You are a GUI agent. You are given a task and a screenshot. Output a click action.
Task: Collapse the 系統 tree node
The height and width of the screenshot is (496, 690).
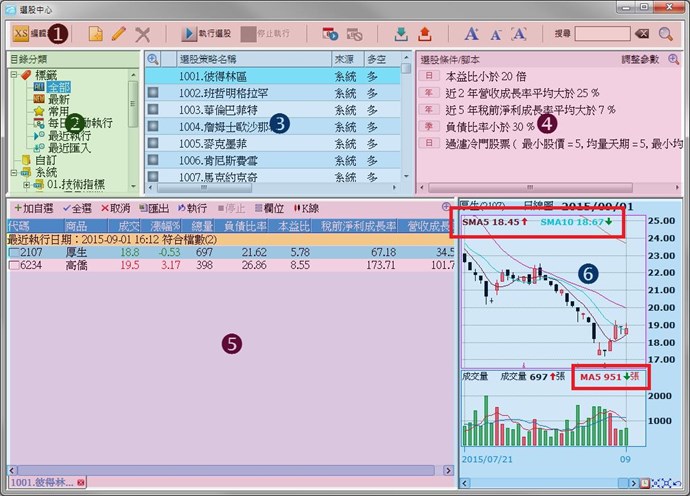coord(14,173)
